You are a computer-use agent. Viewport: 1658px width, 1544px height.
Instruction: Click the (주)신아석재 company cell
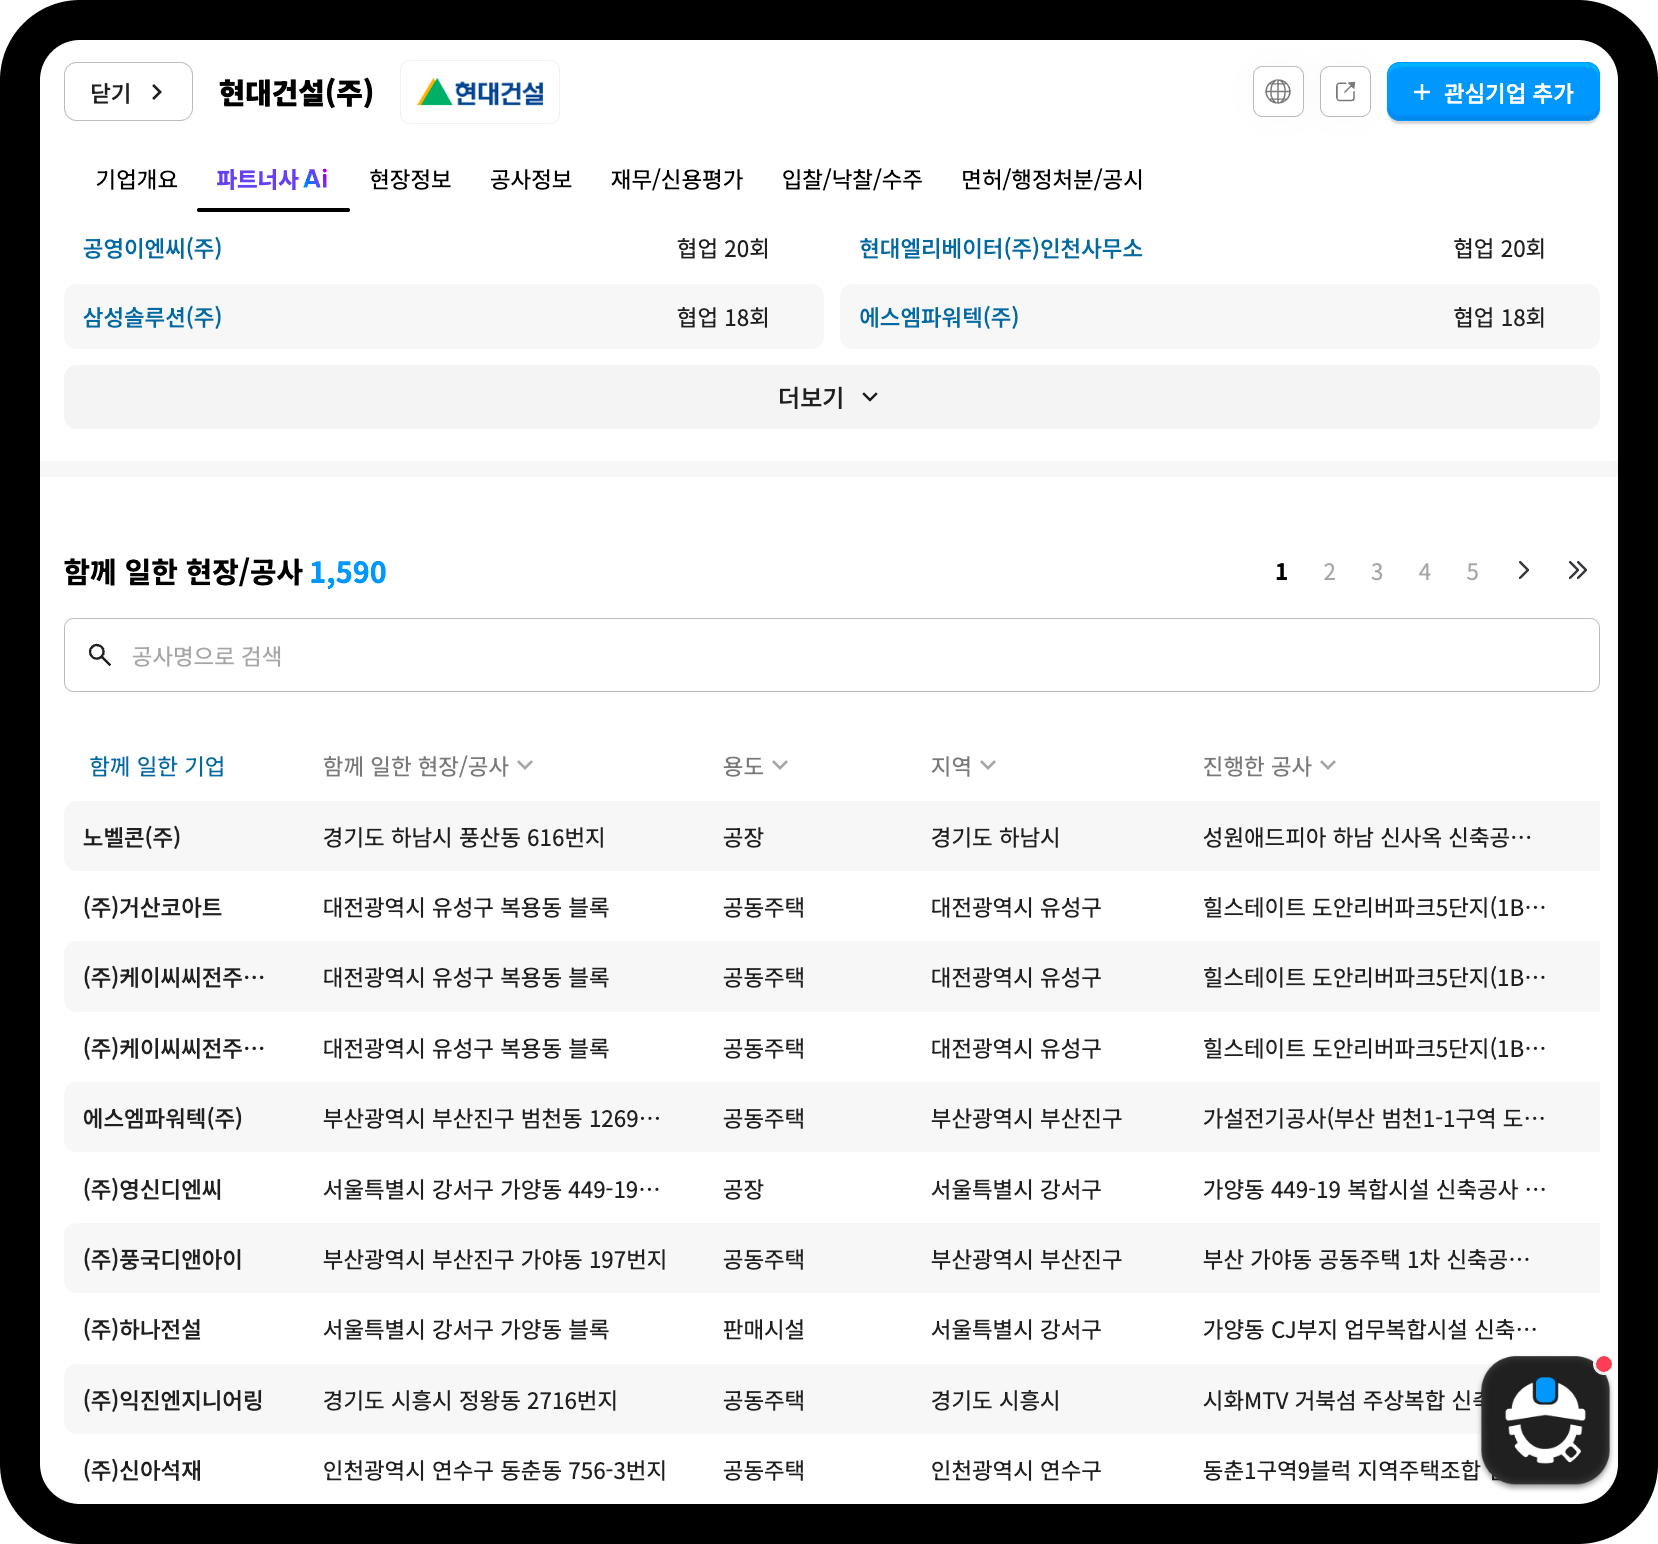point(142,1470)
